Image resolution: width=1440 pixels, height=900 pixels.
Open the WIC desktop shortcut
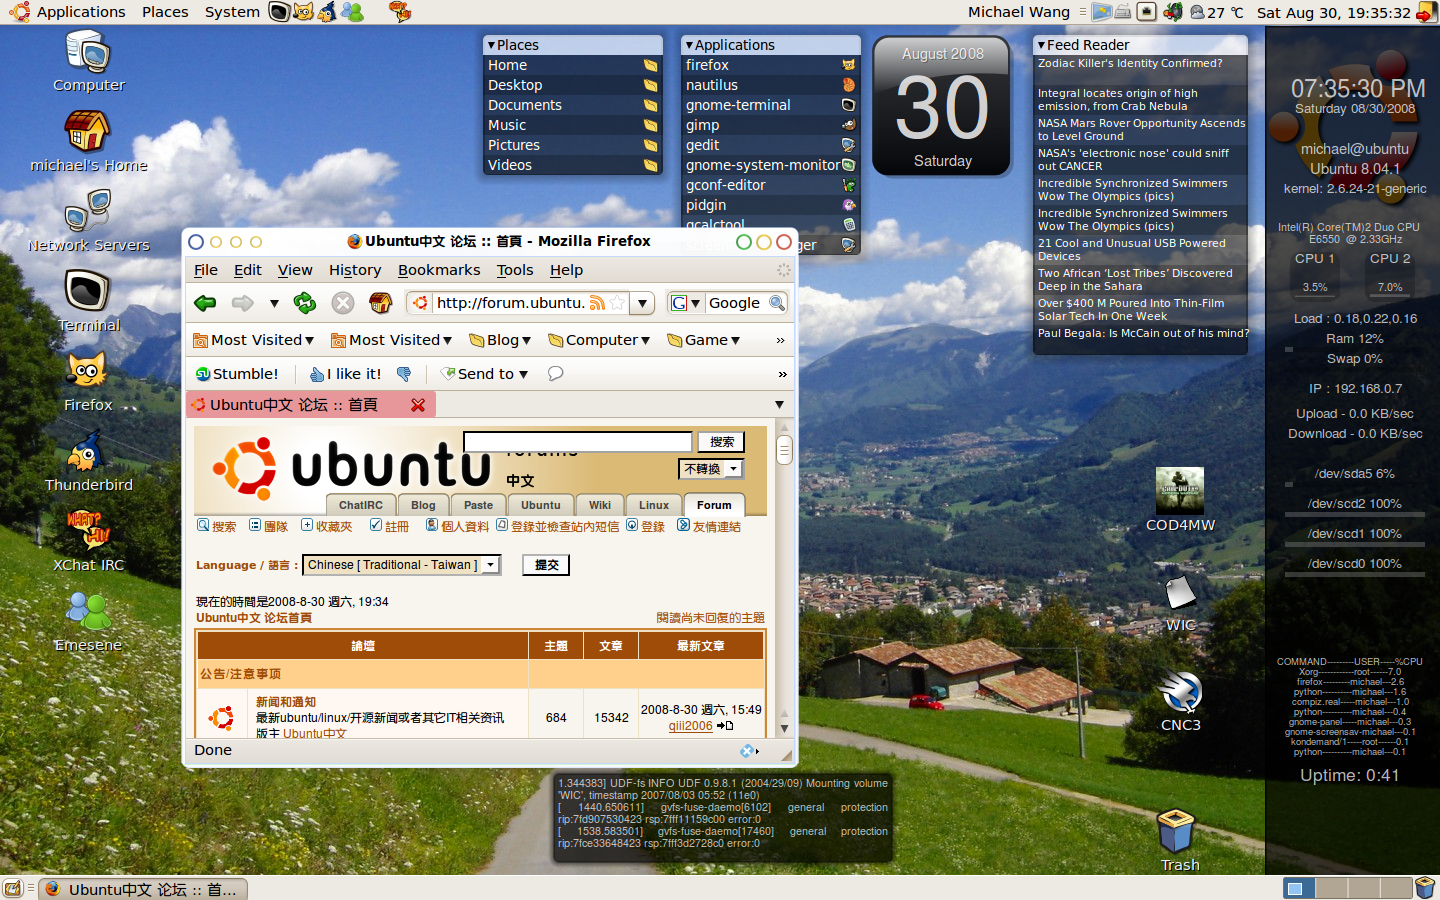(1180, 604)
